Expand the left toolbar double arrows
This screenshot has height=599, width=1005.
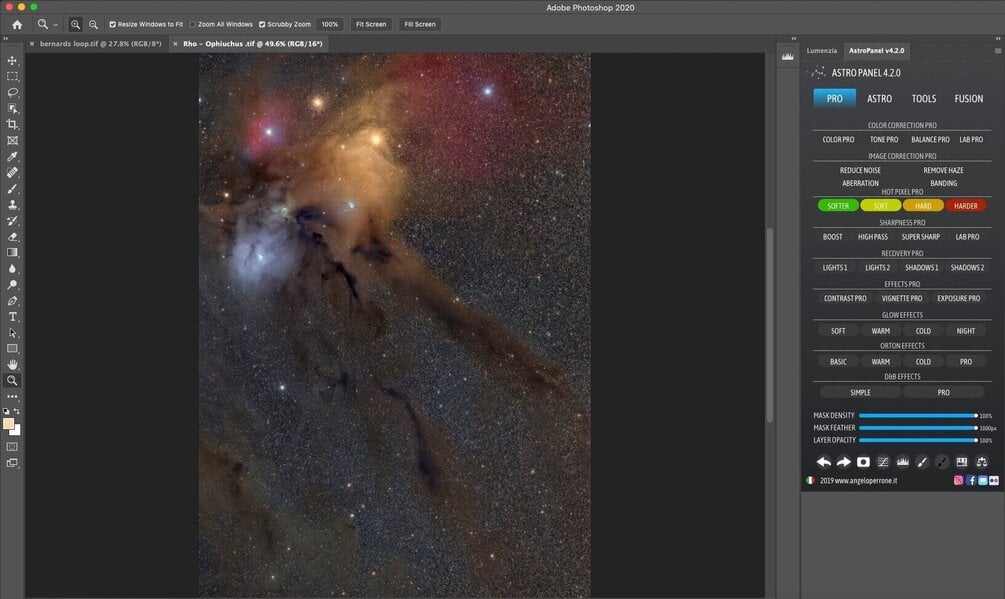point(6,38)
